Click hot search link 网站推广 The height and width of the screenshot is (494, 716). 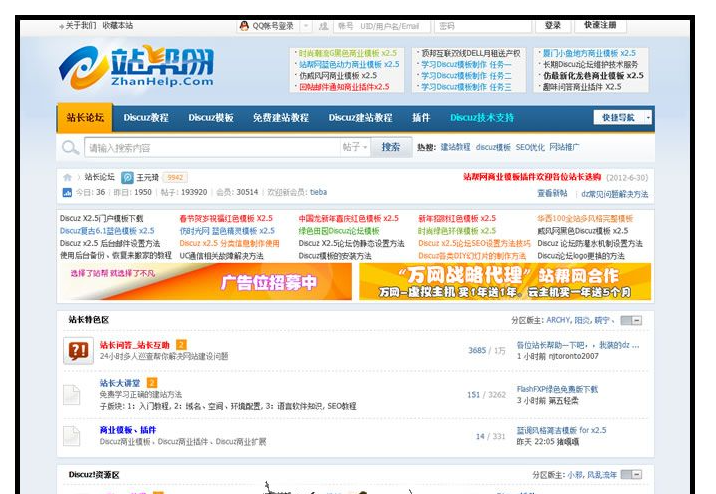coord(564,147)
